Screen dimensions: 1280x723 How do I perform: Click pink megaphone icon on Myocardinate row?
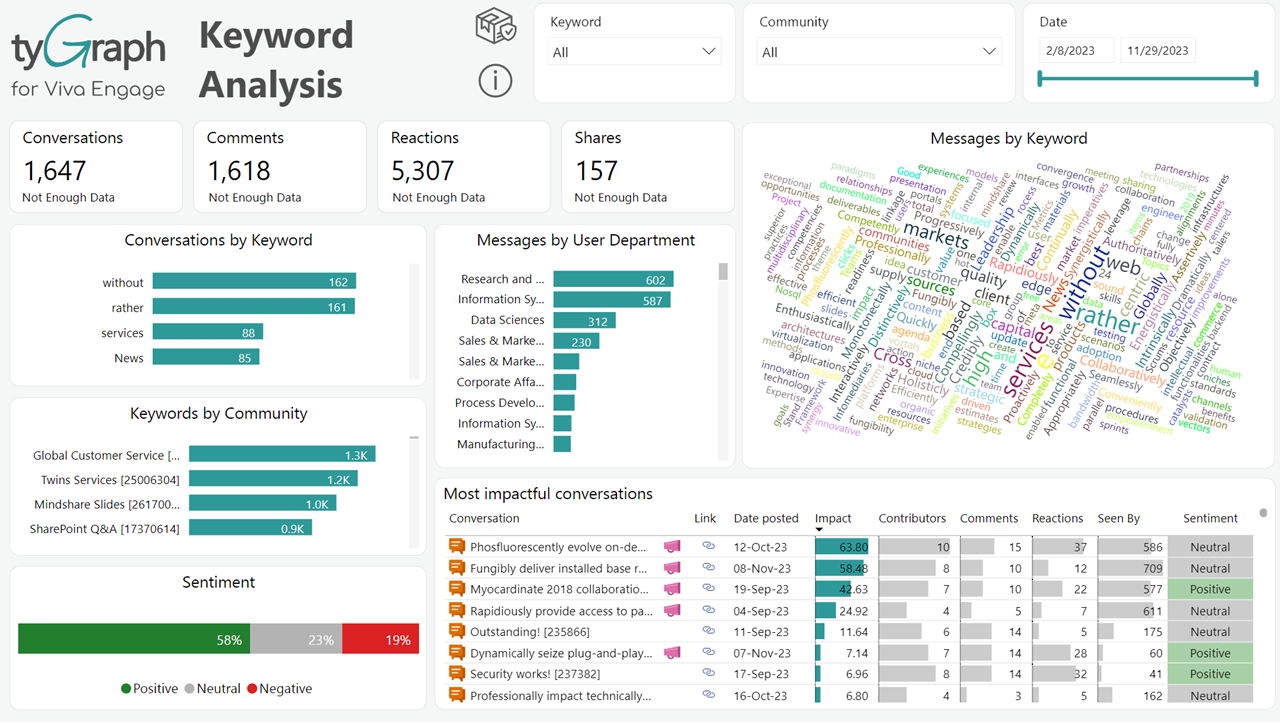(x=672, y=589)
